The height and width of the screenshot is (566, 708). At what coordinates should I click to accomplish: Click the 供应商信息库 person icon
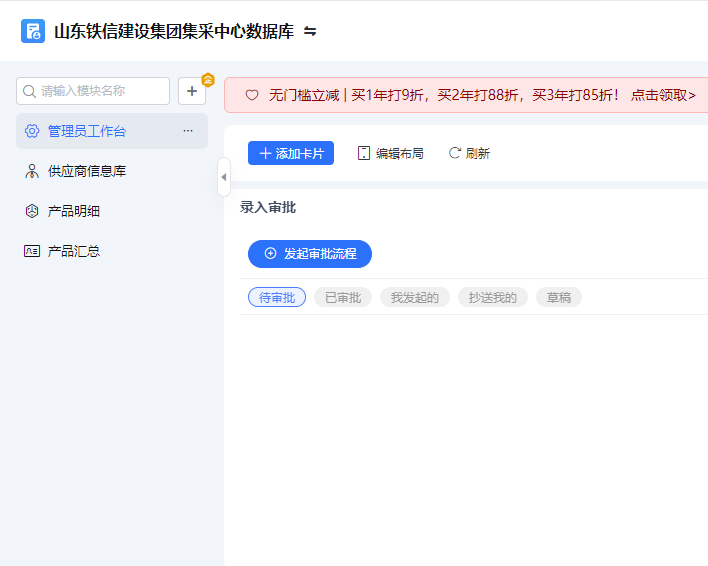coord(31,171)
